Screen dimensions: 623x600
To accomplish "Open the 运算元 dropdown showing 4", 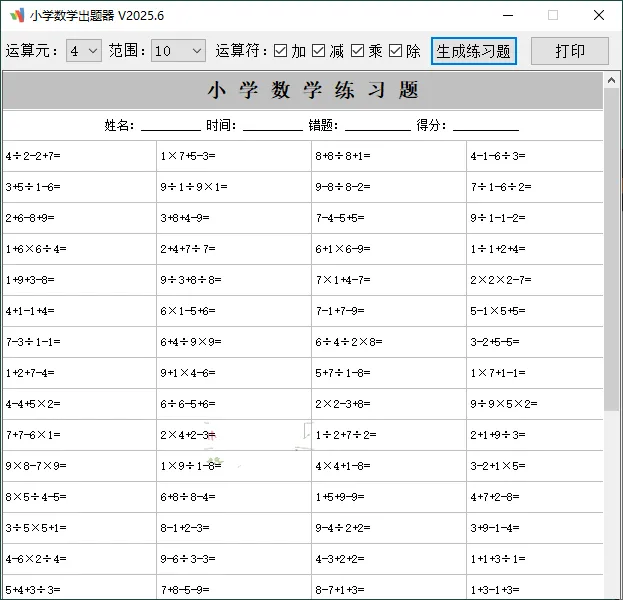I will [84, 51].
